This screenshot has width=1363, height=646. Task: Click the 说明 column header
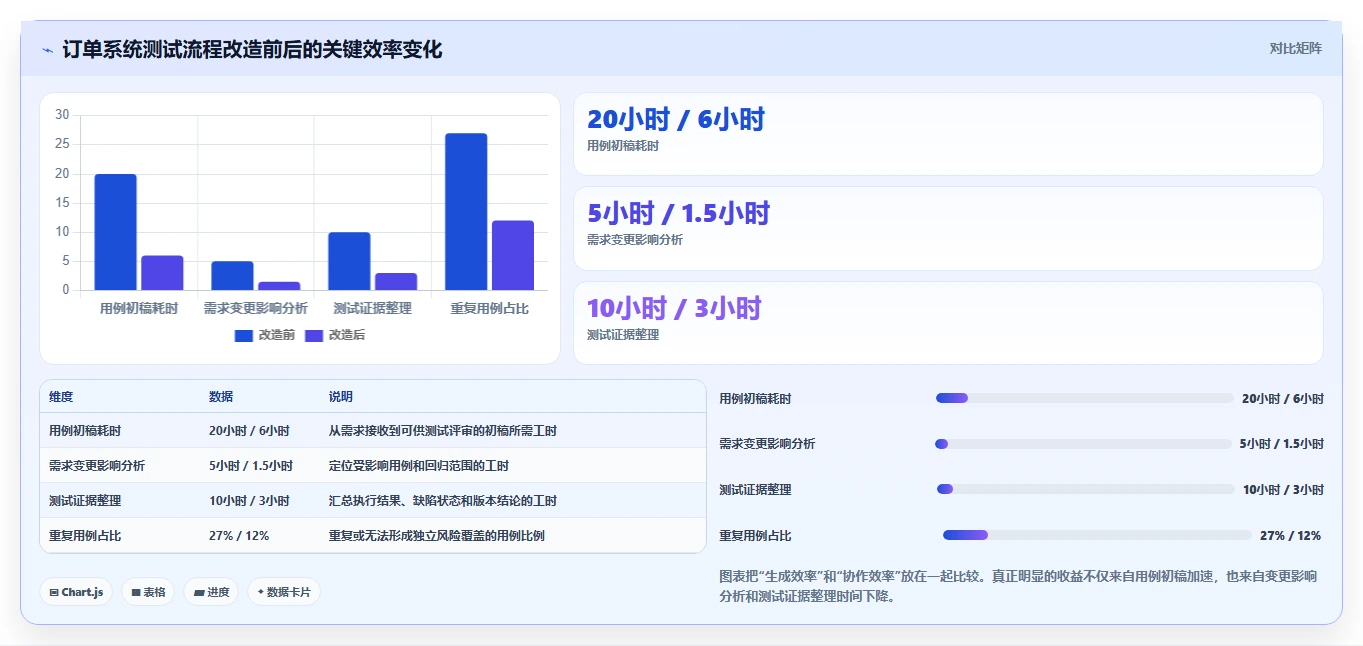[341, 397]
